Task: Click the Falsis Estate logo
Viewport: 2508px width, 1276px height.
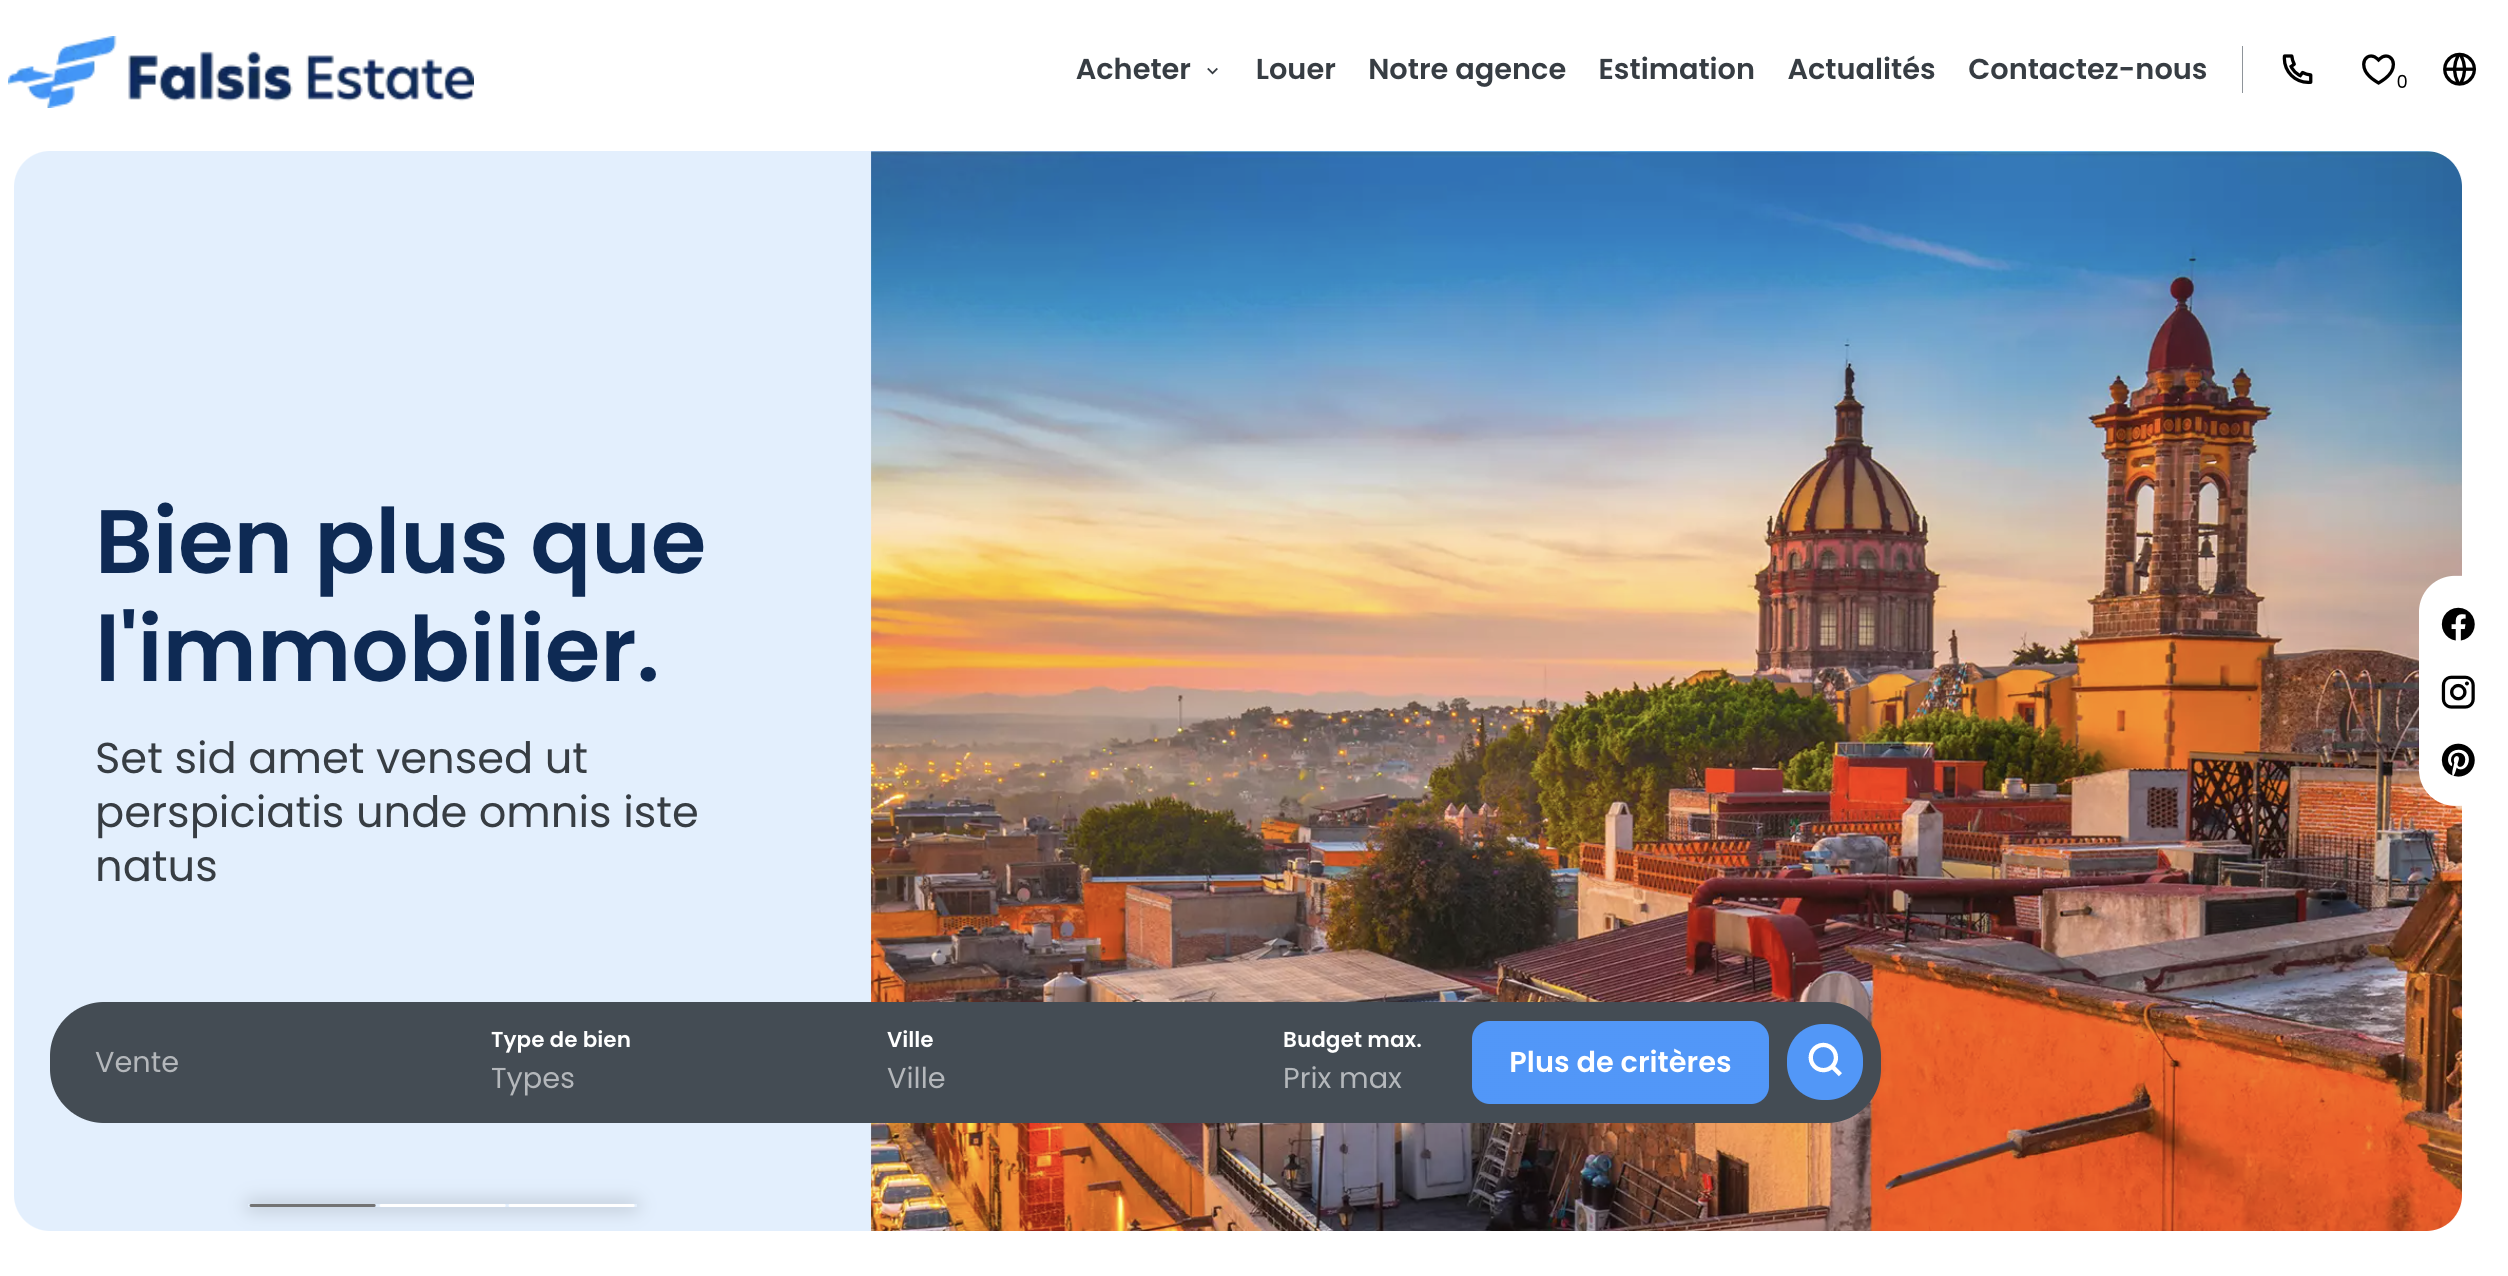Action: tap(241, 72)
